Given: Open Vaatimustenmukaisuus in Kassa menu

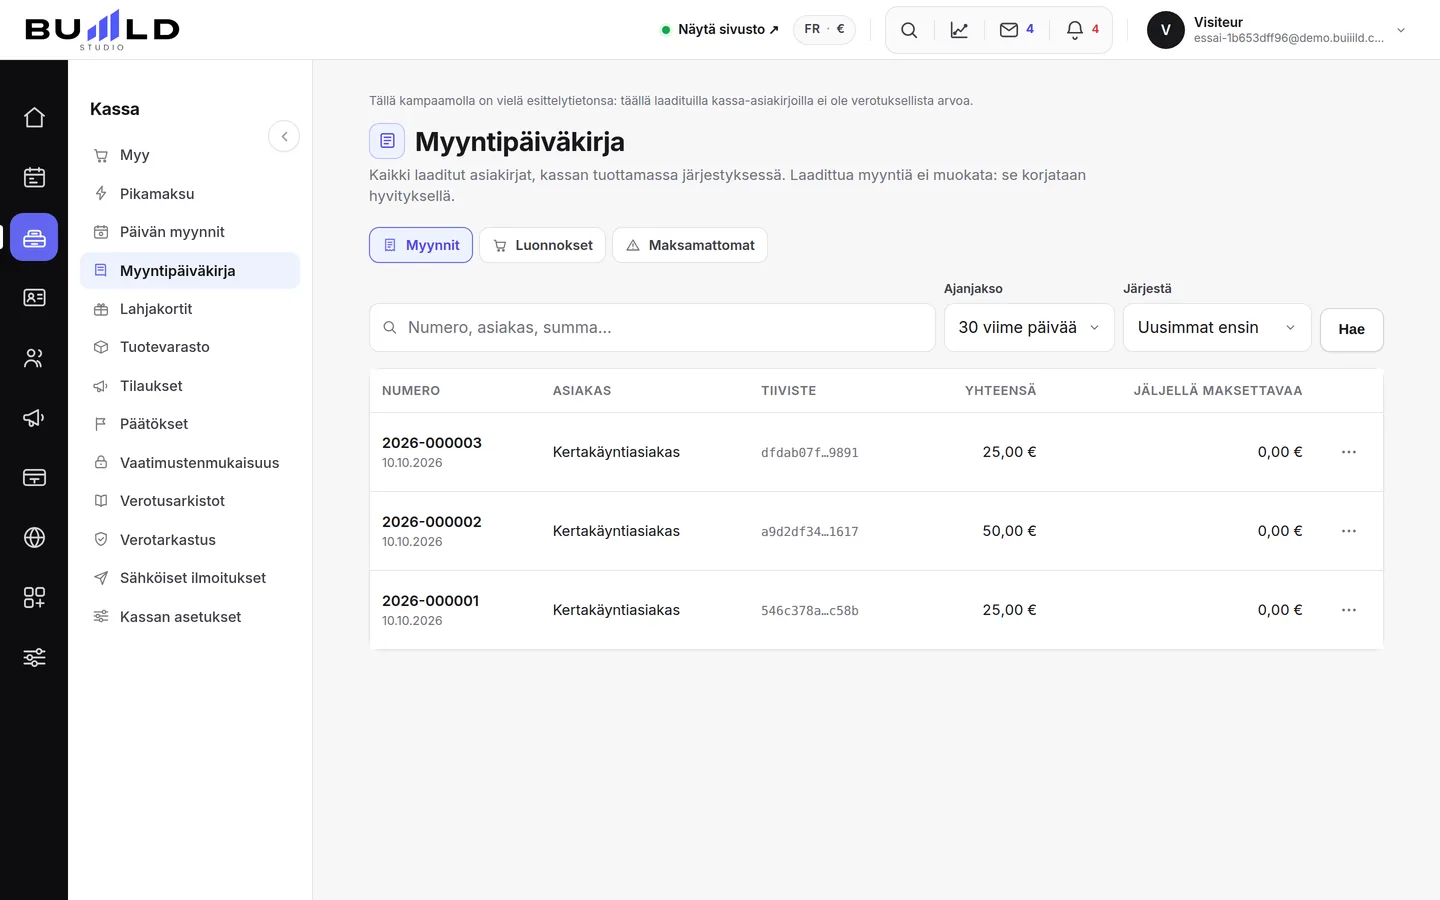Looking at the screenshot, I should pyautogui.click(x=190, y=463).
